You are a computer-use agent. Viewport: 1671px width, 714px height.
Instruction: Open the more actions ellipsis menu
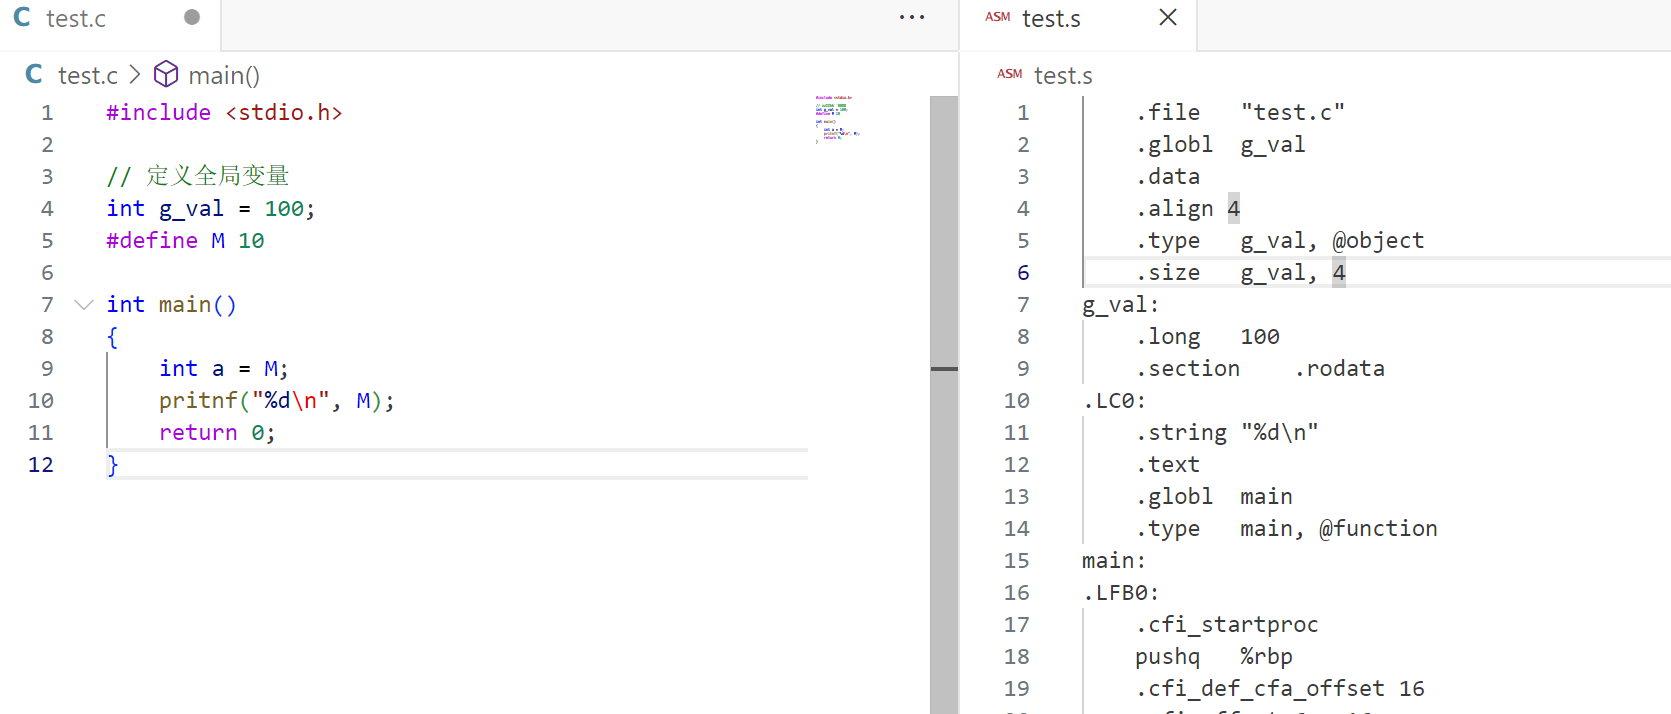pyautogui.click(x=911, y=18)
